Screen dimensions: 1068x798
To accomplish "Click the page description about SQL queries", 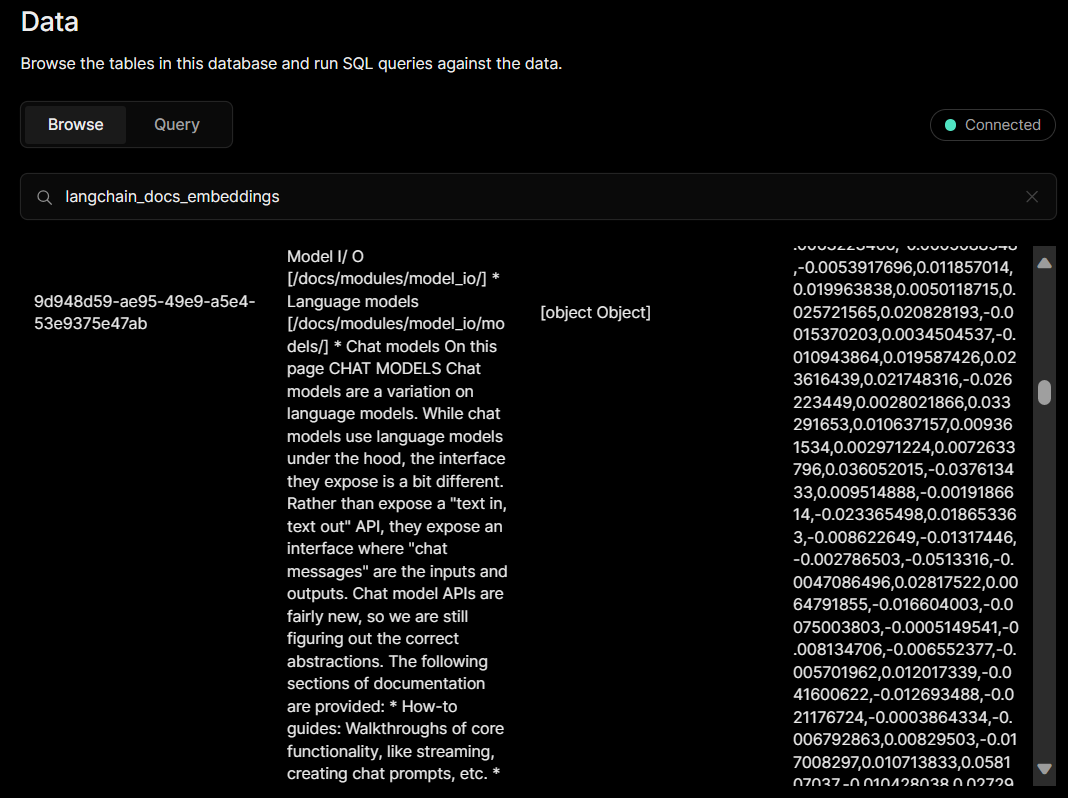I will [291, 64].
